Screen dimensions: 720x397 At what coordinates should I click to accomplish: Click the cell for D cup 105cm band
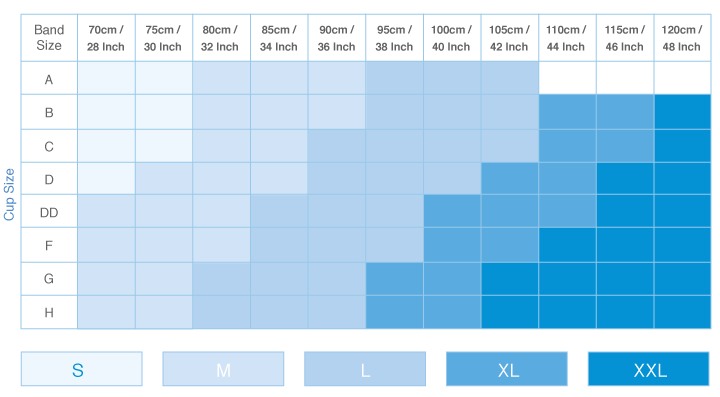(510, 179)
